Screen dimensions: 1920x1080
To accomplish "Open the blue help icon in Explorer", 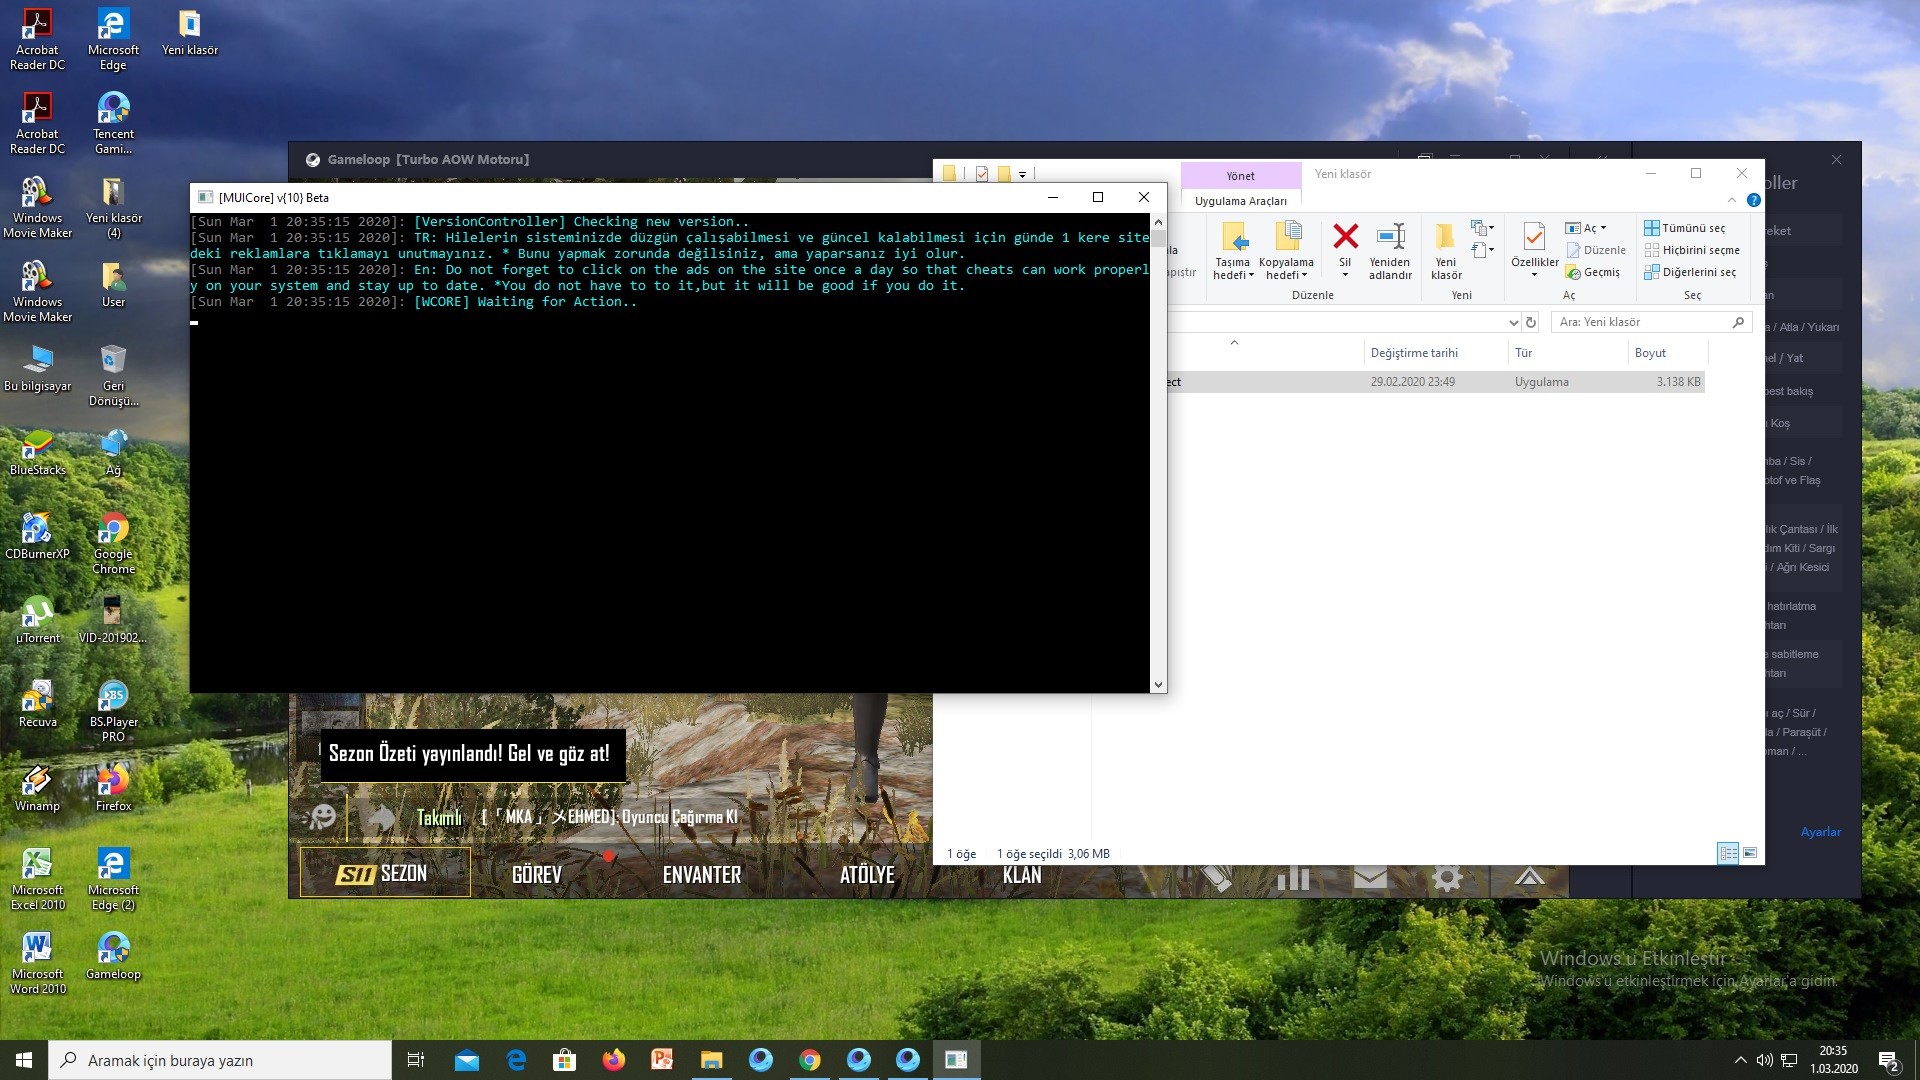I will click(1753, 200).
